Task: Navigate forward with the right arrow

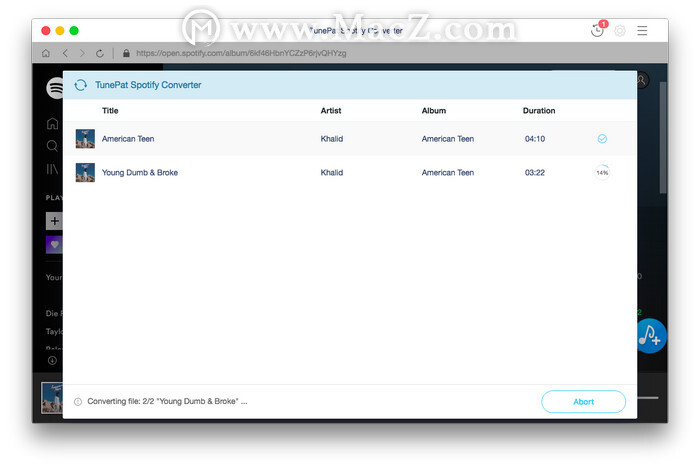Action: [x=82, y=53]
